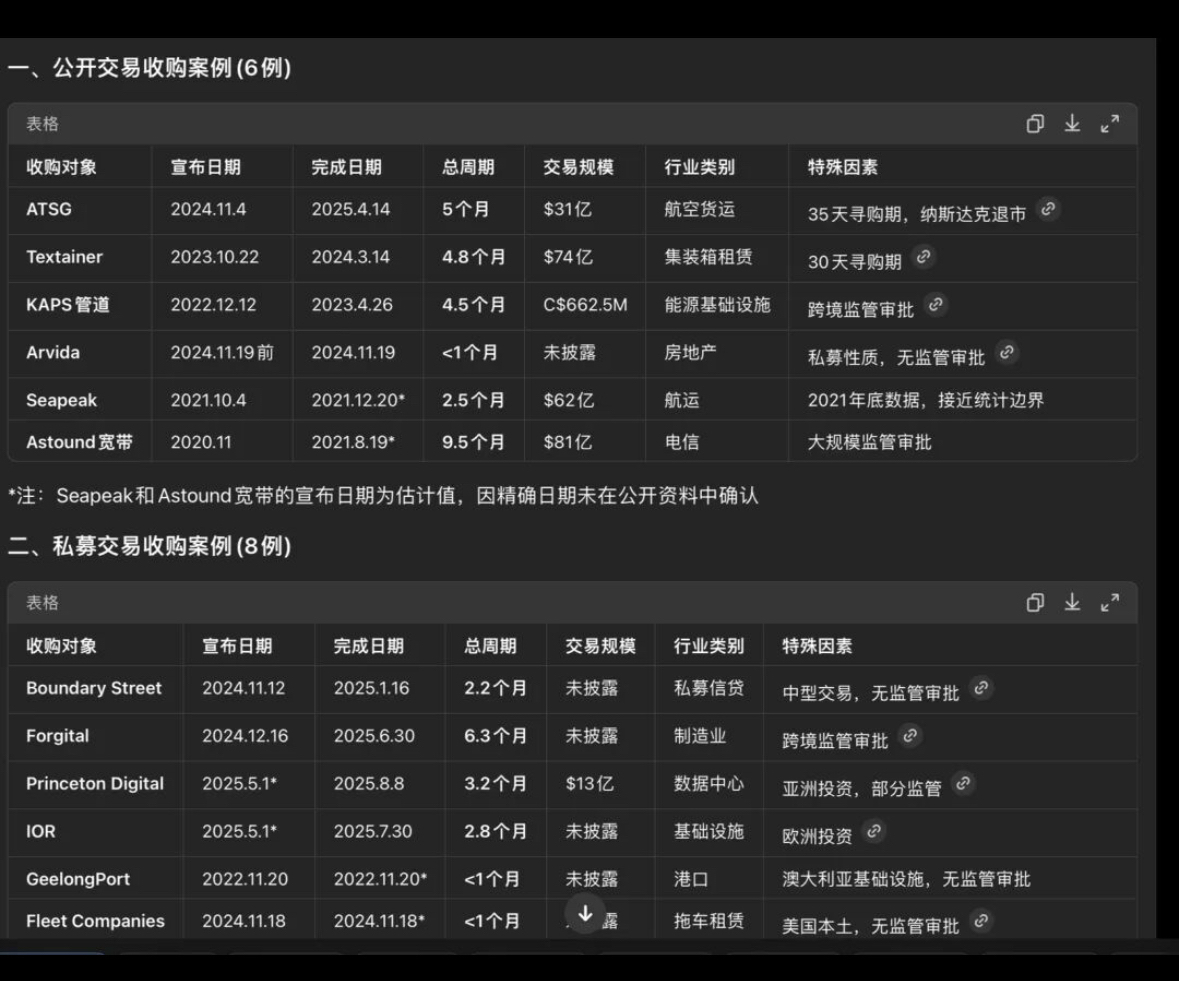
Task: Click the 行业类别 header in the first table
Action: [700, 167]
